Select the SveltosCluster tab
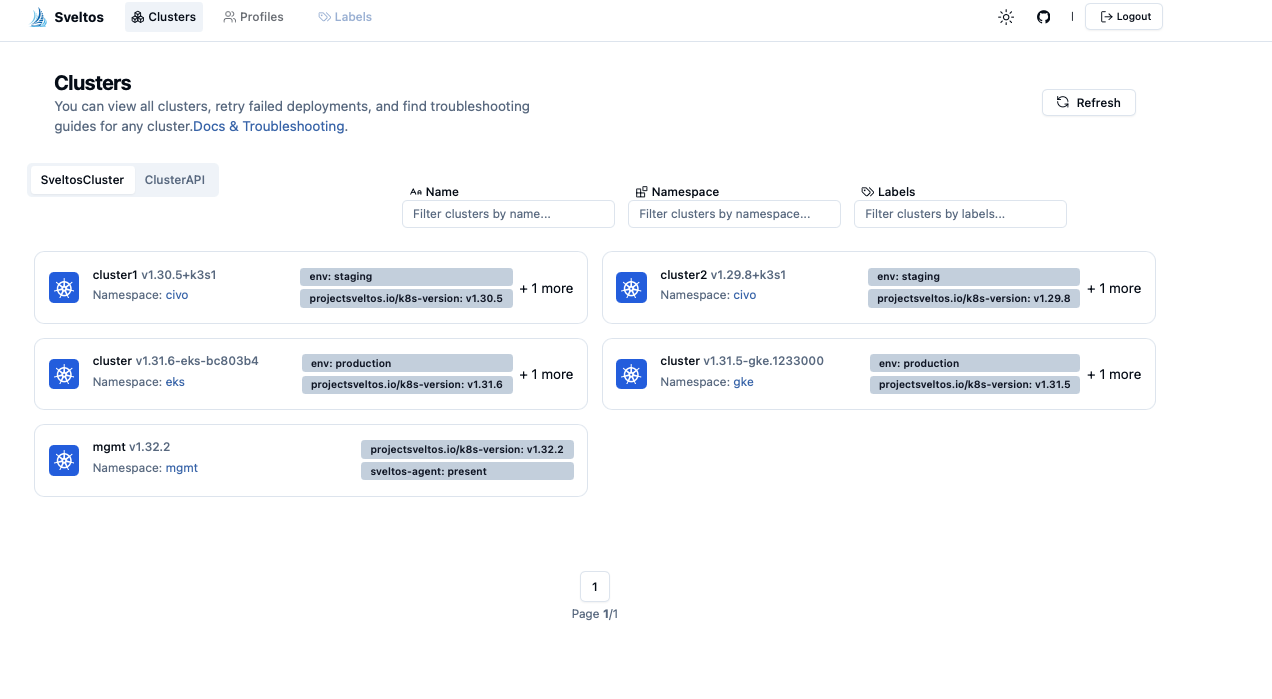The height and width of the screenshot is (699, 1272). (x=82, y=180)
